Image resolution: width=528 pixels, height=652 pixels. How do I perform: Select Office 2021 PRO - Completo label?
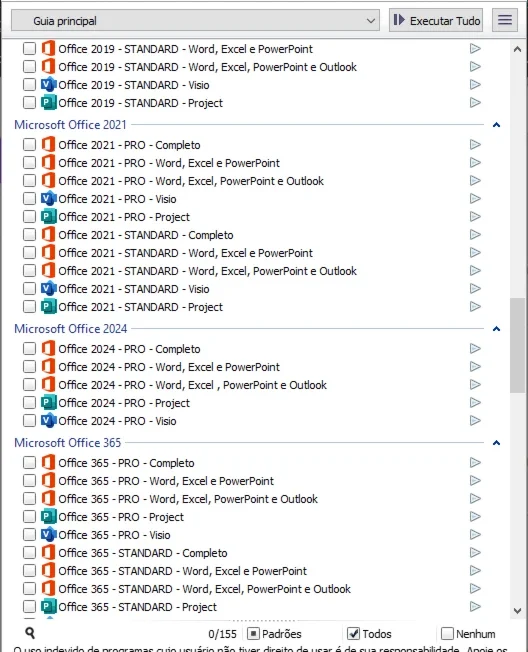click(129, 145)
